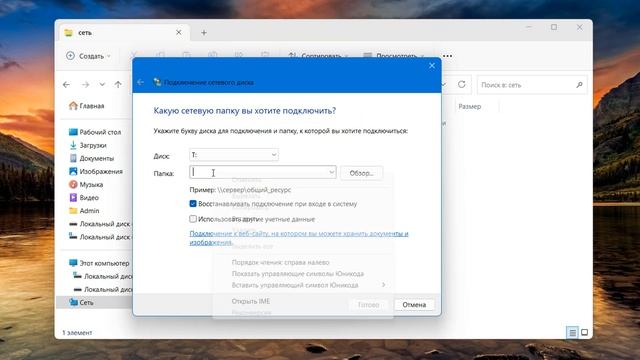Open Музыка in the sidebar
Viewport: 640px width, 360px height.
[x=86, y=184]
